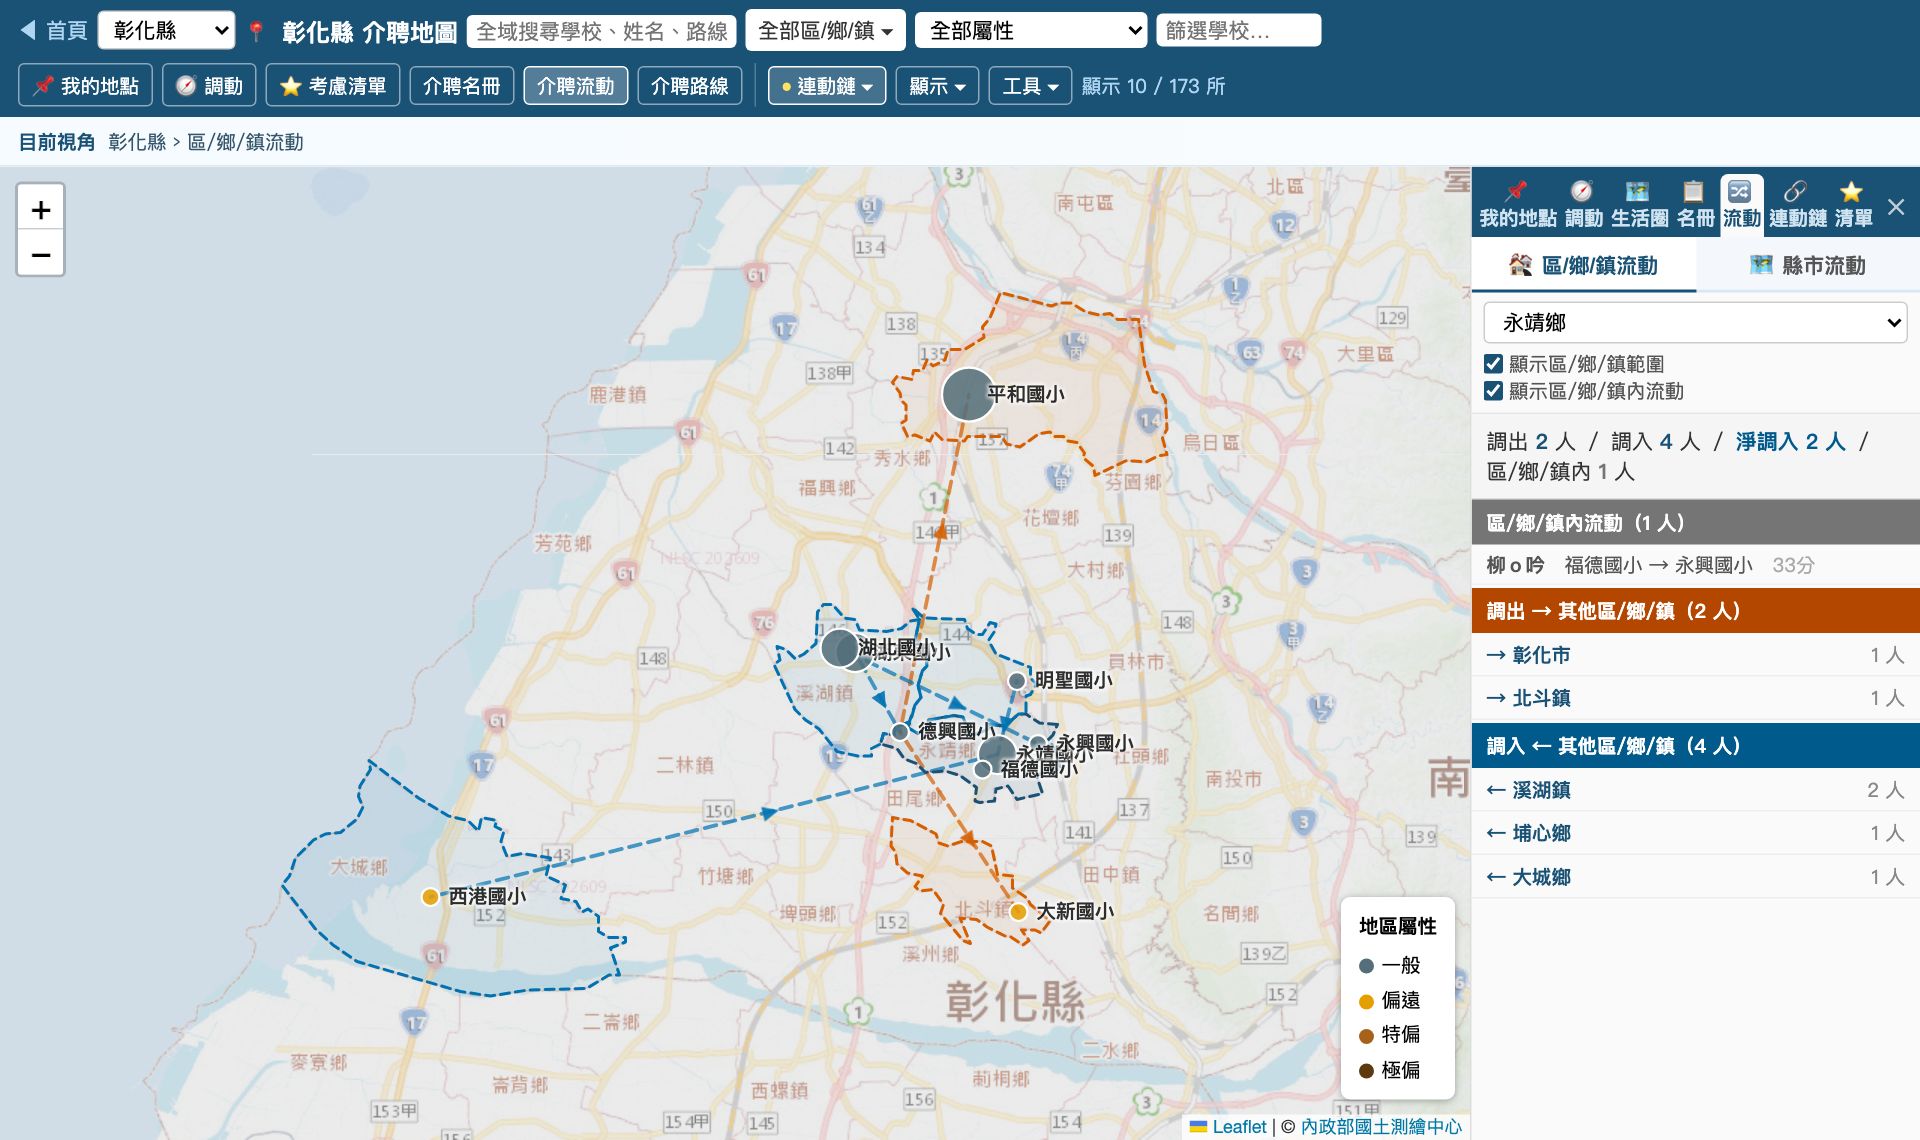
Task: Switch to 區/鄉/鎮流動 tab
Action: tap(1584, 265)
